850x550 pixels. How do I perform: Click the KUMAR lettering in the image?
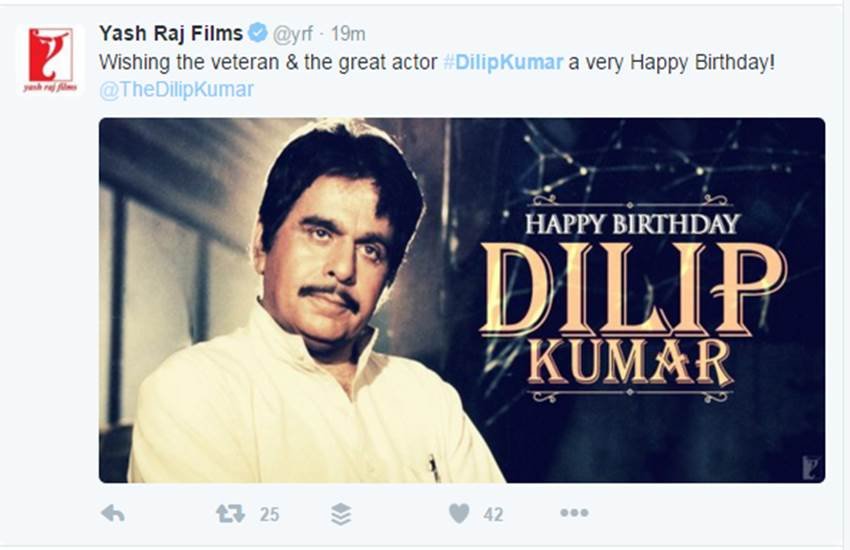(x=630, y=362)
